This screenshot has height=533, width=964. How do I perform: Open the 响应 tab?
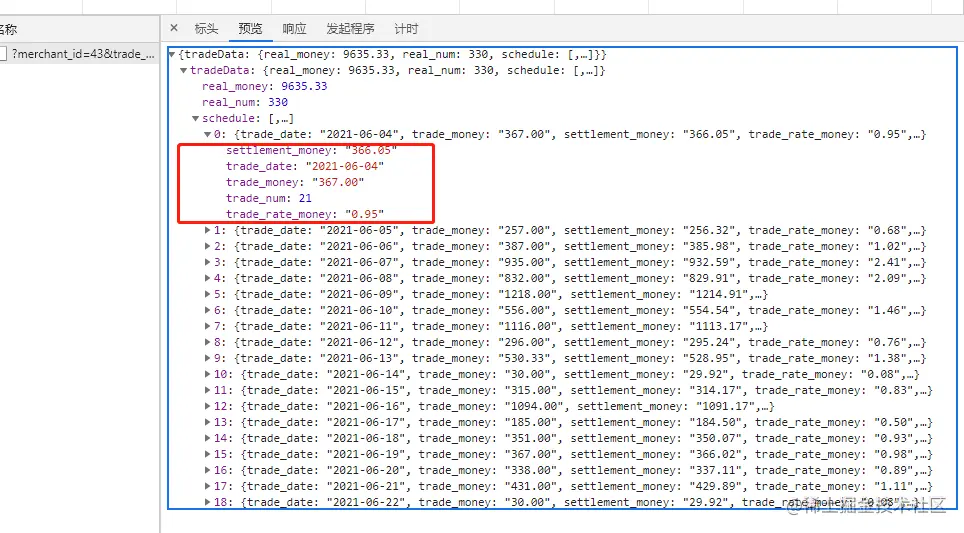(294, 28)
